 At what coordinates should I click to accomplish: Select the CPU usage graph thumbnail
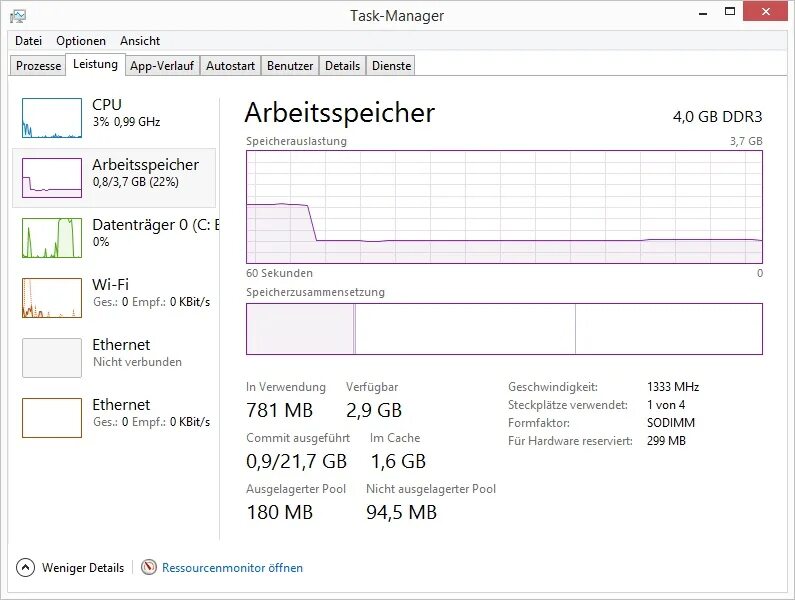point(52,118)
